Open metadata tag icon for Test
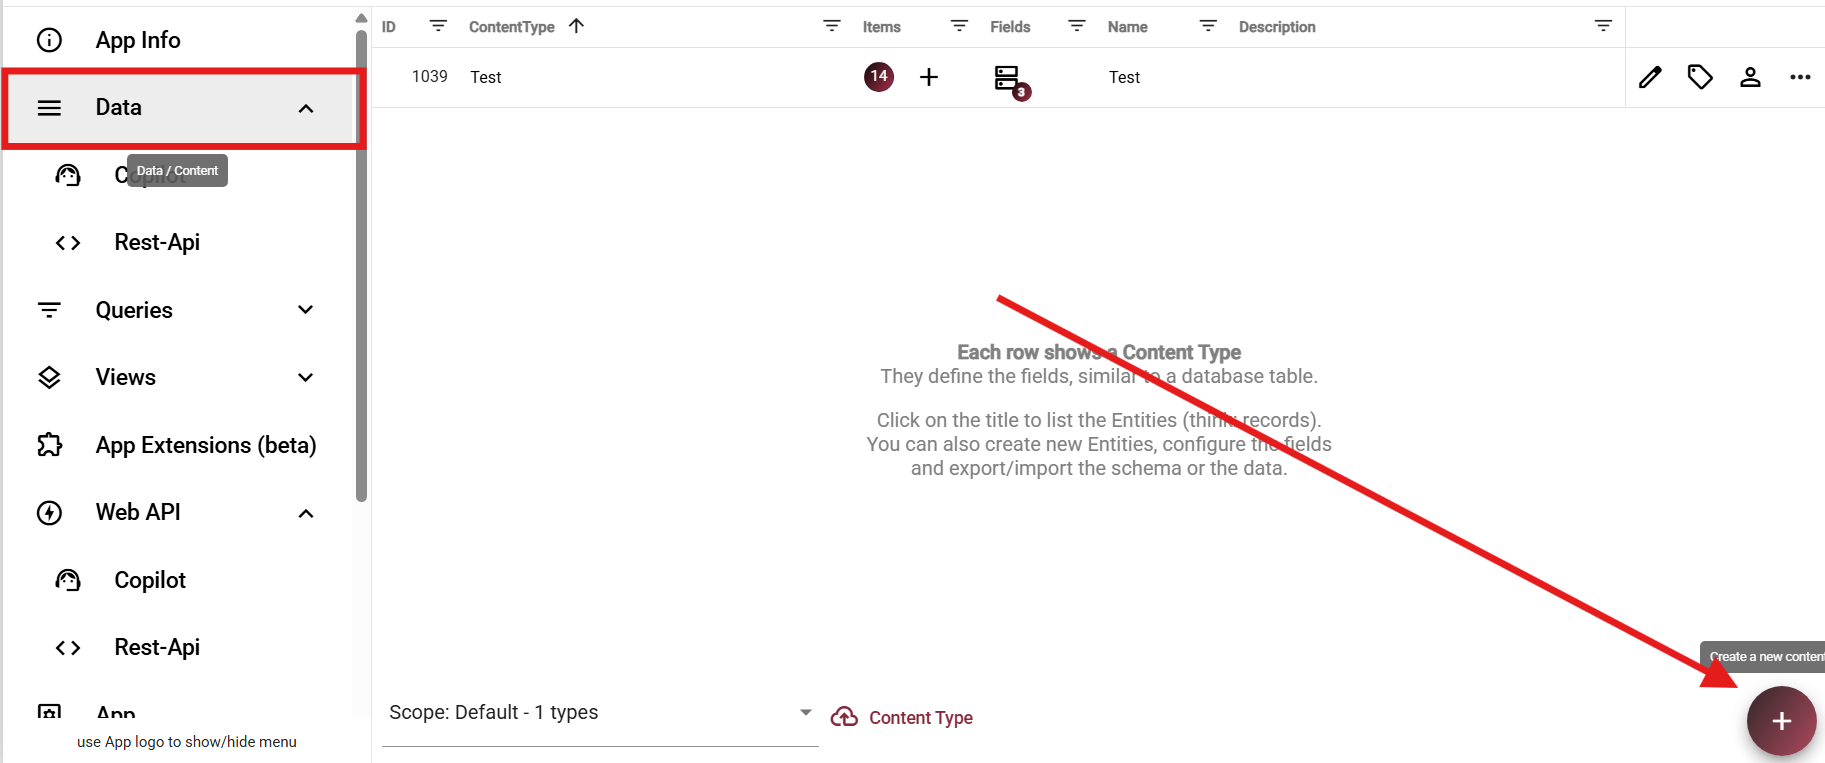Image resolution: width=1825 pixels, height=763 pixels. (x=1700, y=77)
